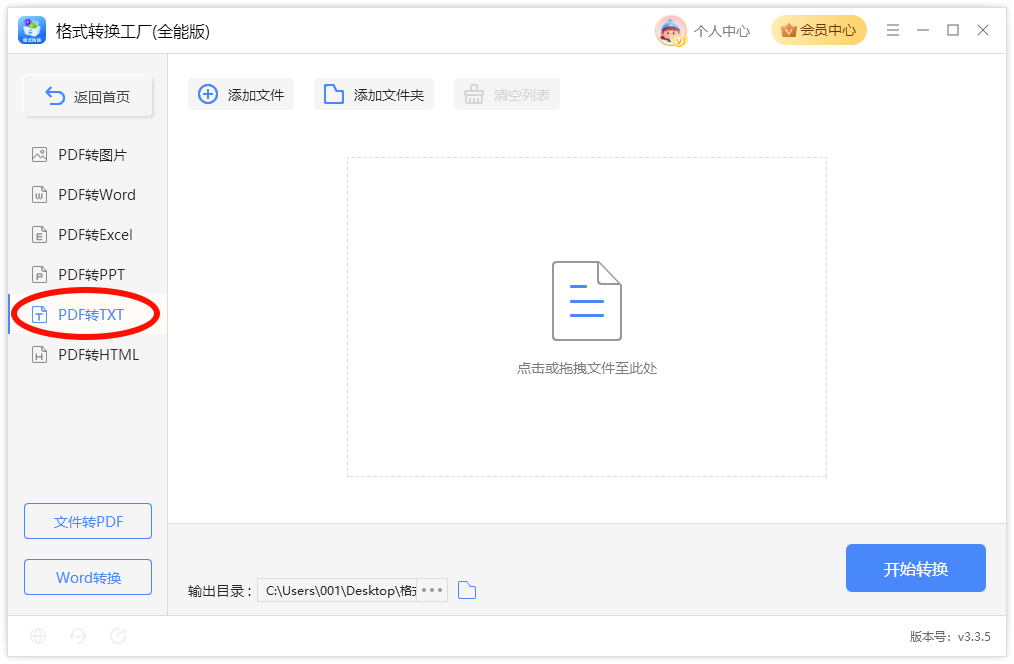Click the customer support chat icon
1014x664 pixels.
(x=78, y=636)
